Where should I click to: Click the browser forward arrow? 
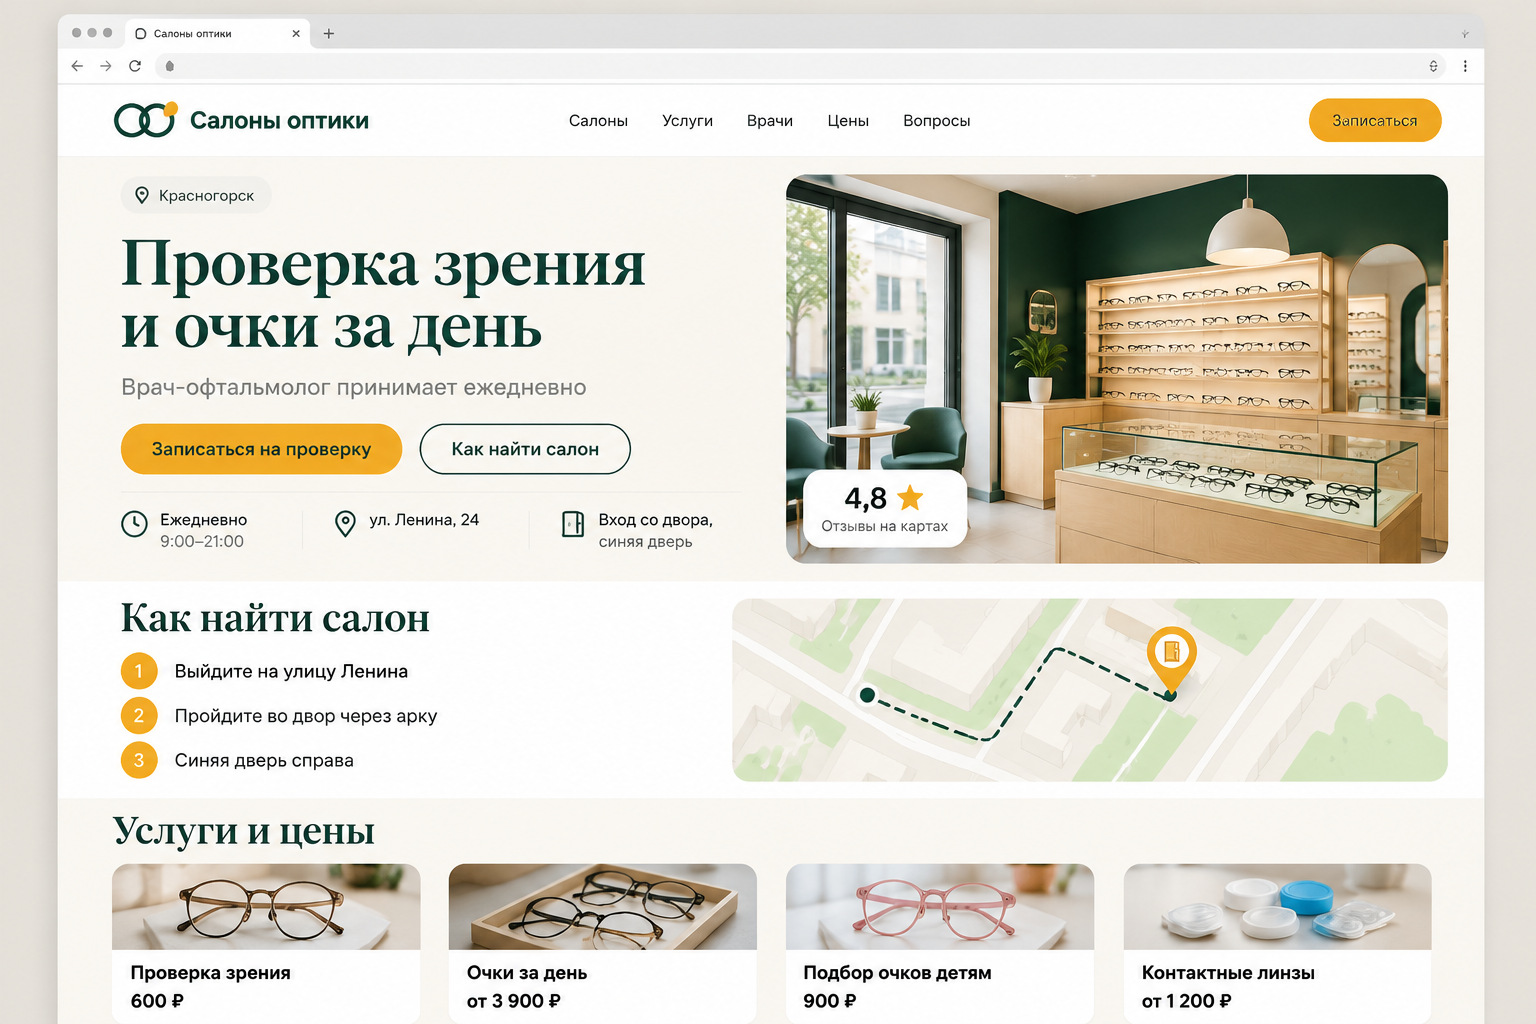[x=106, y=66]
